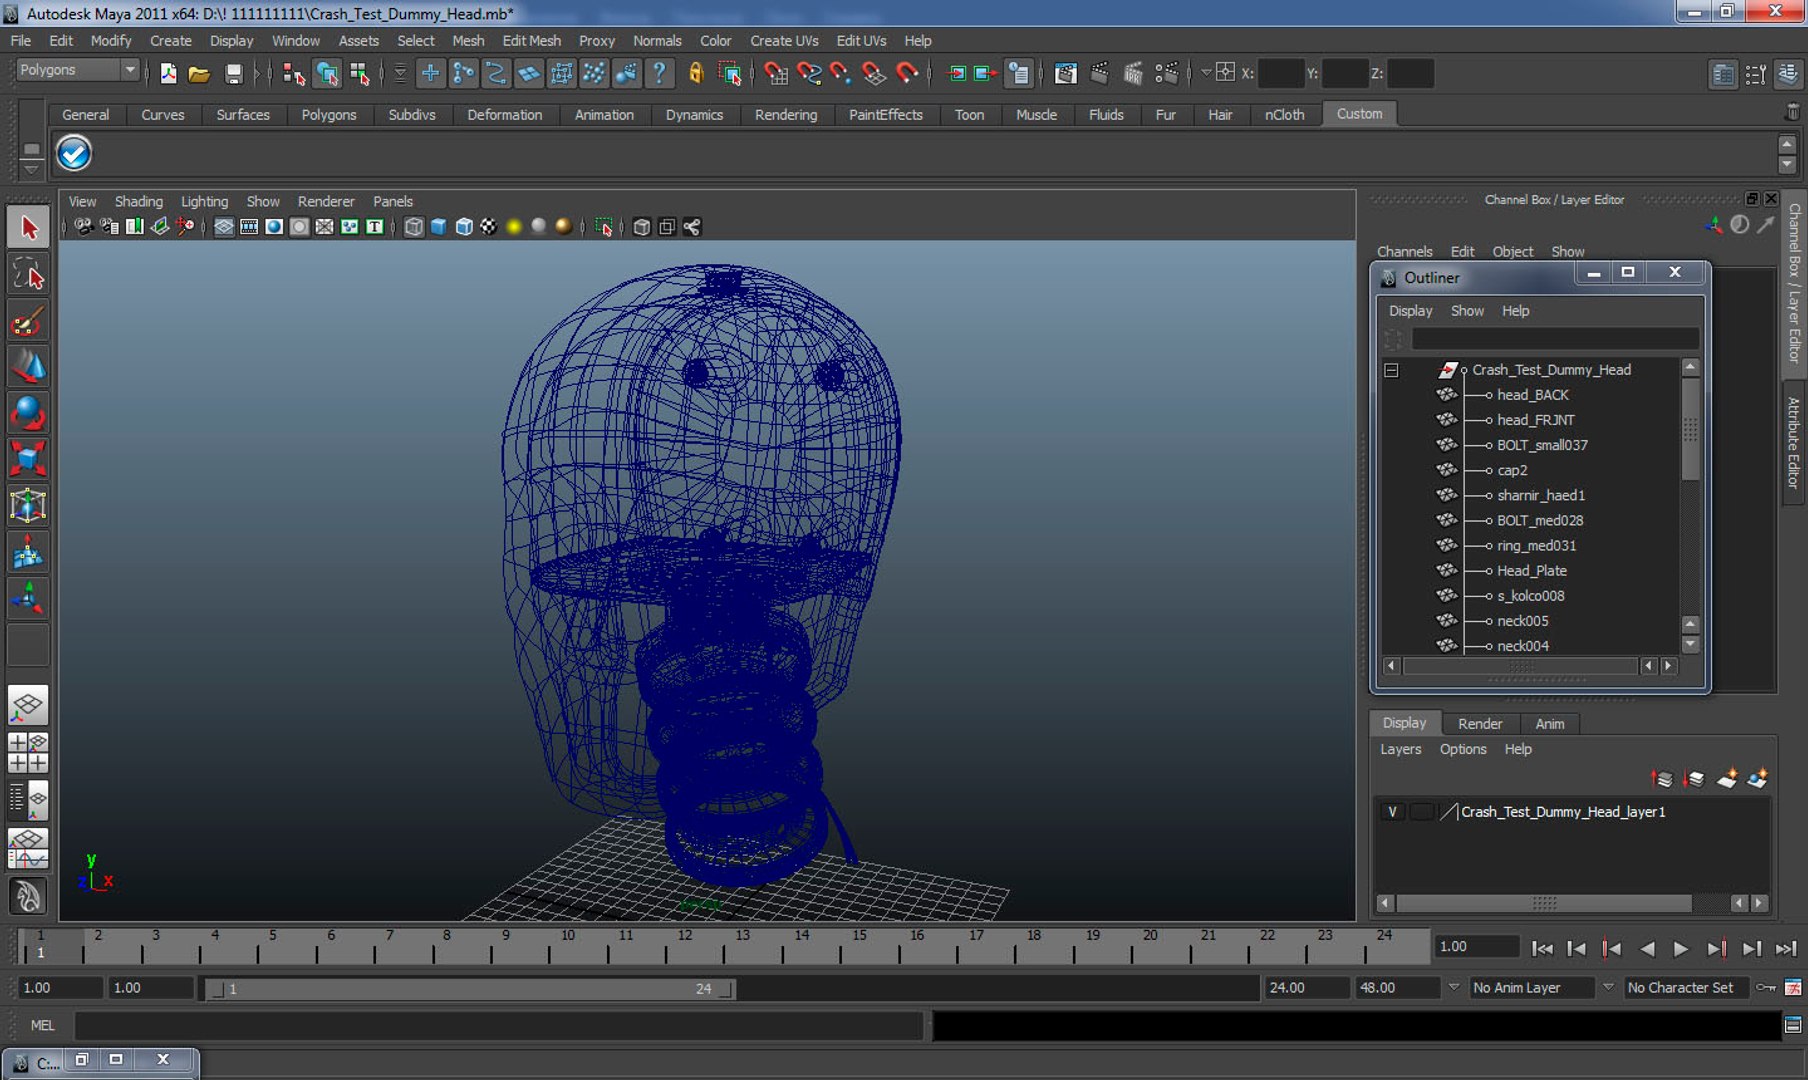Toggle smooth shade all cube icon
The height and width of the screenshot is (1080, 1808).
(438, 227)
